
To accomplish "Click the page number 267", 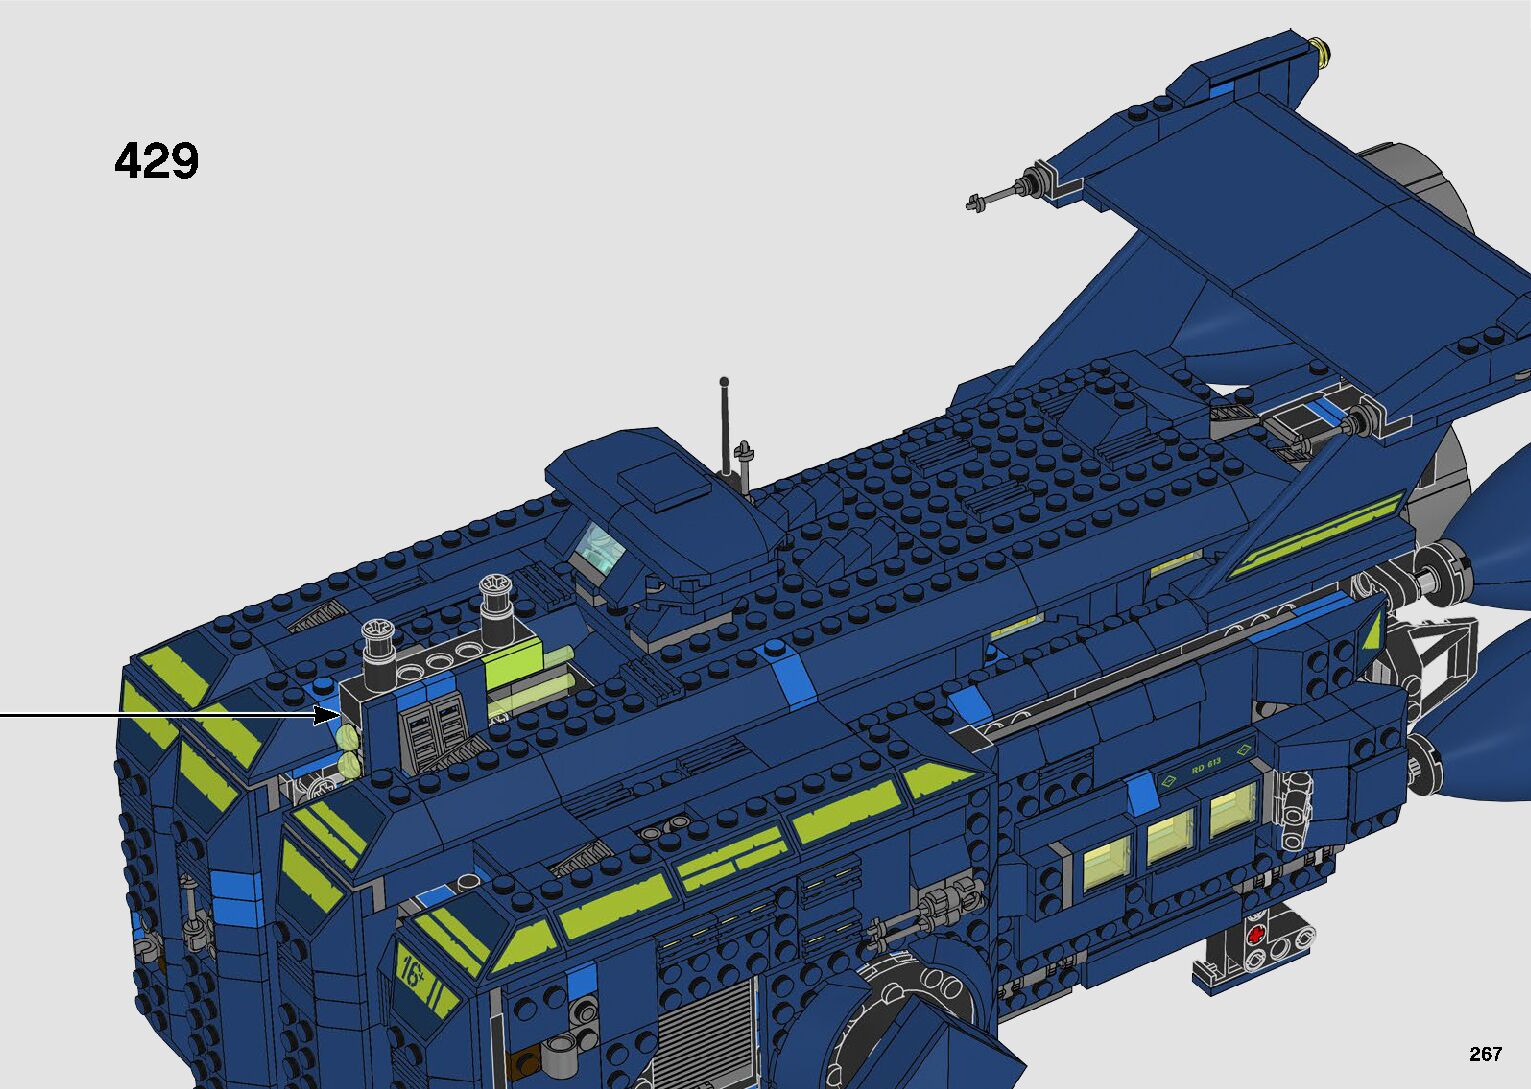I will [x=1485, y=1053].
